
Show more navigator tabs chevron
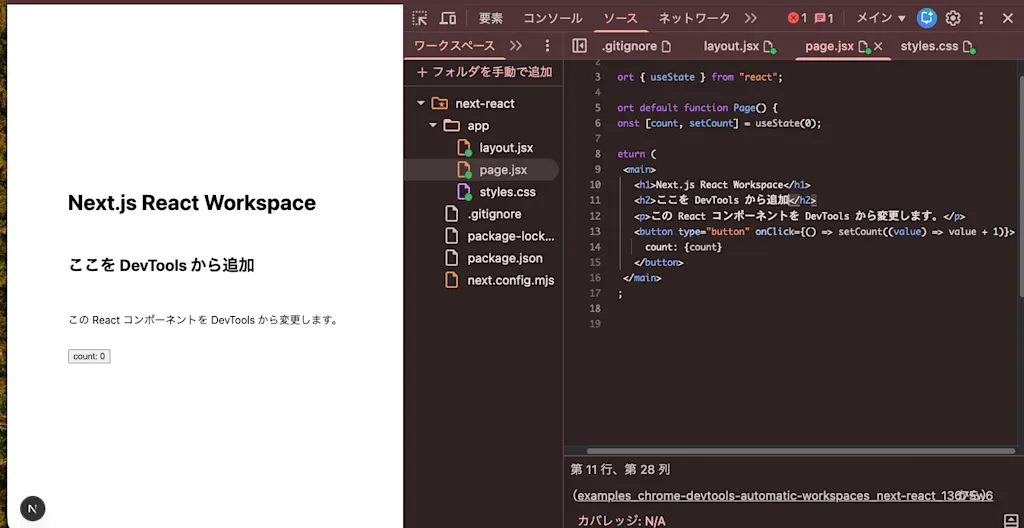pos(516,46)
